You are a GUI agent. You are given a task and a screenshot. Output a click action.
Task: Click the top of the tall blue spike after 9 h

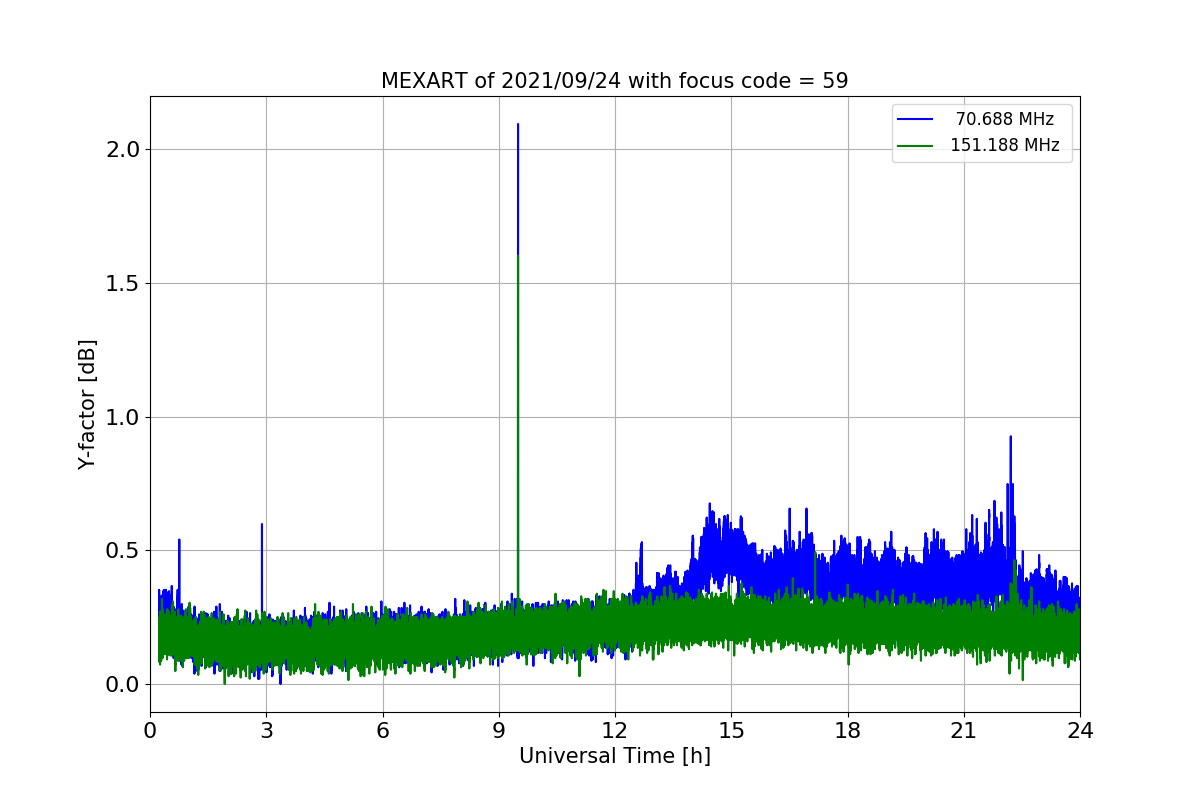tap(517, 125)
